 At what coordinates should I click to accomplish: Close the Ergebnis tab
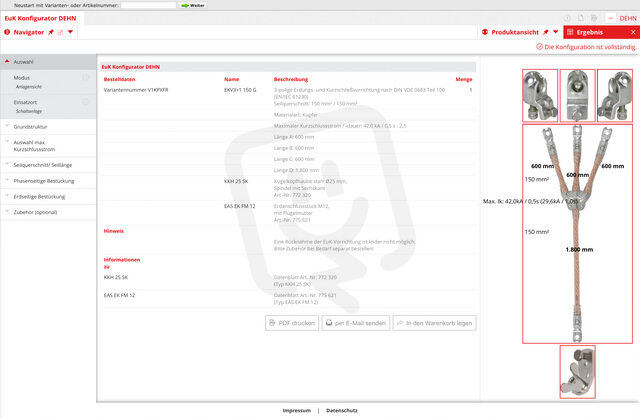[x=633, y=32]
